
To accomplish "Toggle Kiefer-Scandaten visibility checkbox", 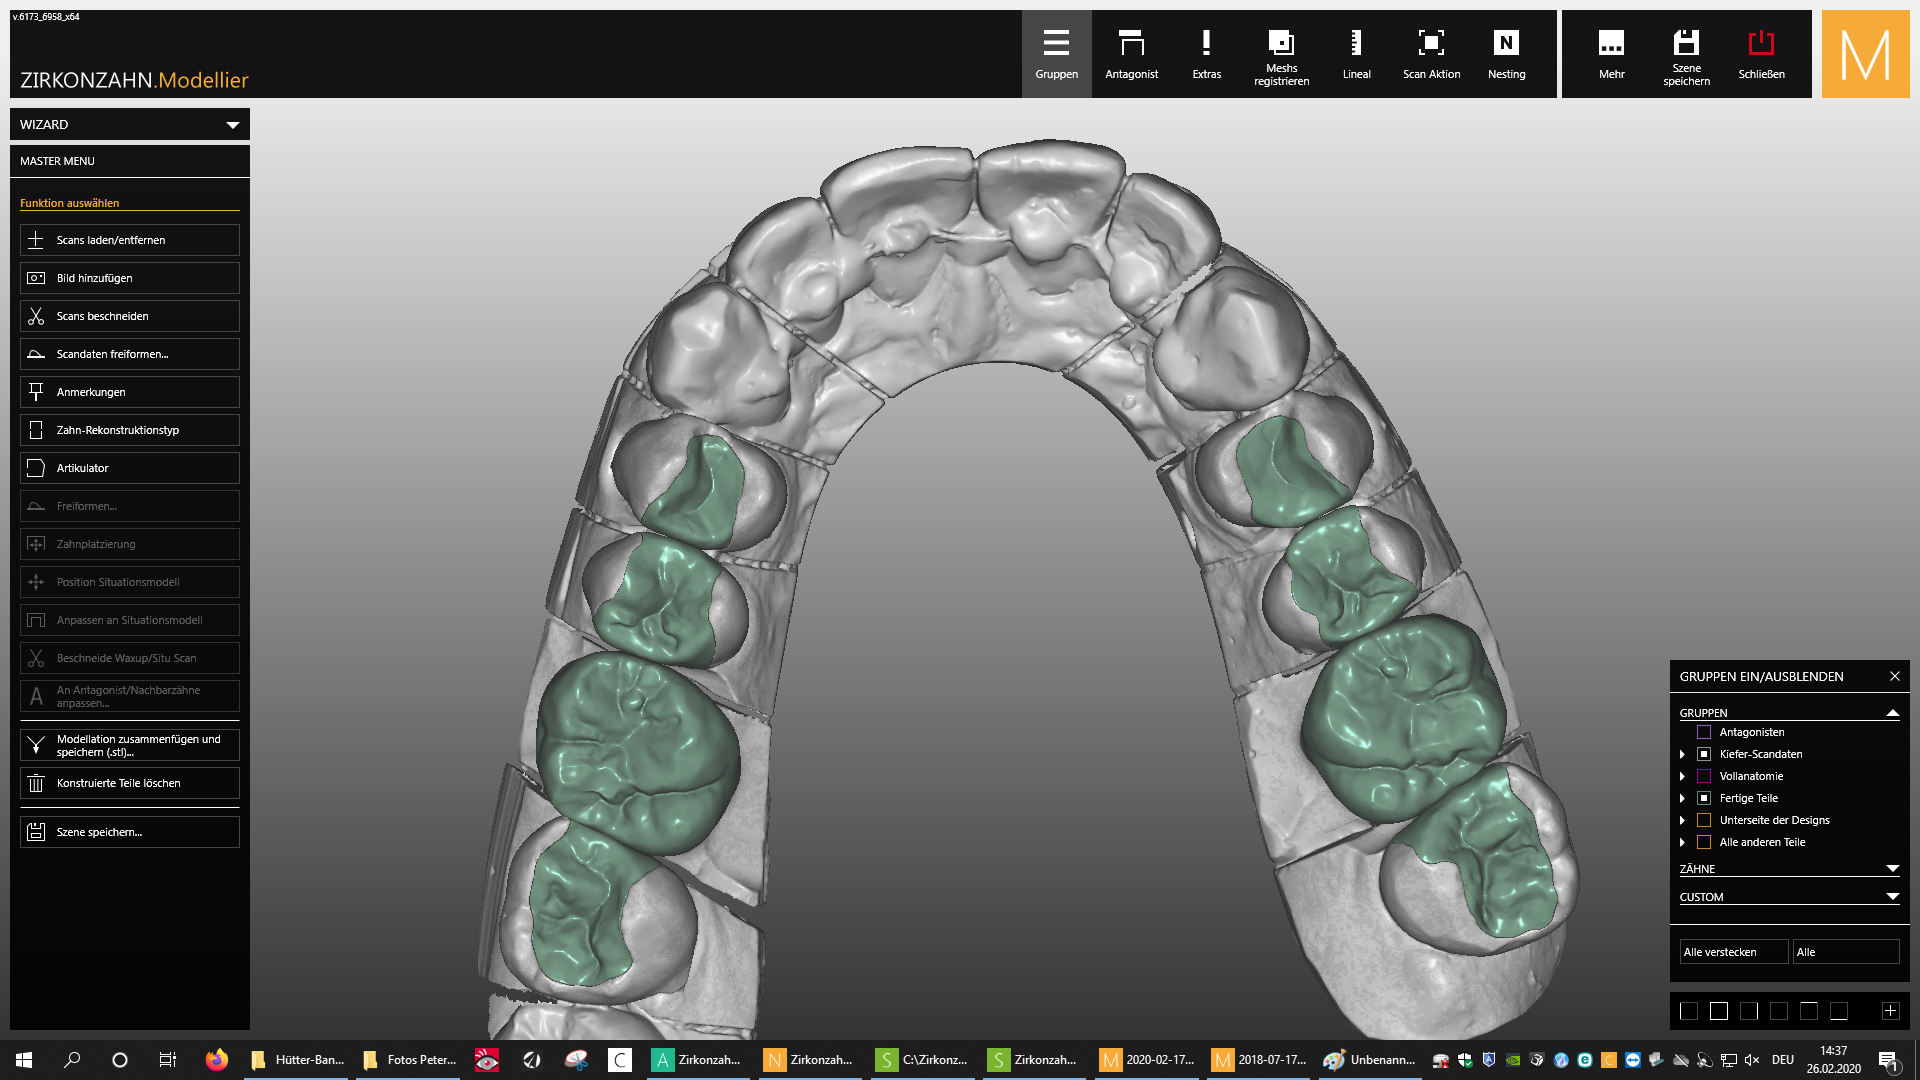I will point(1704,754).
